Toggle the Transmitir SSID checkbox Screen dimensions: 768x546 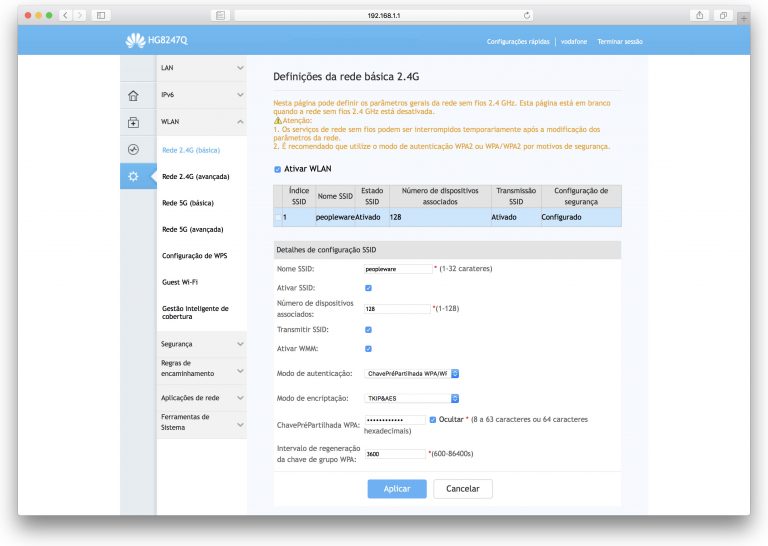click(369, 329)
